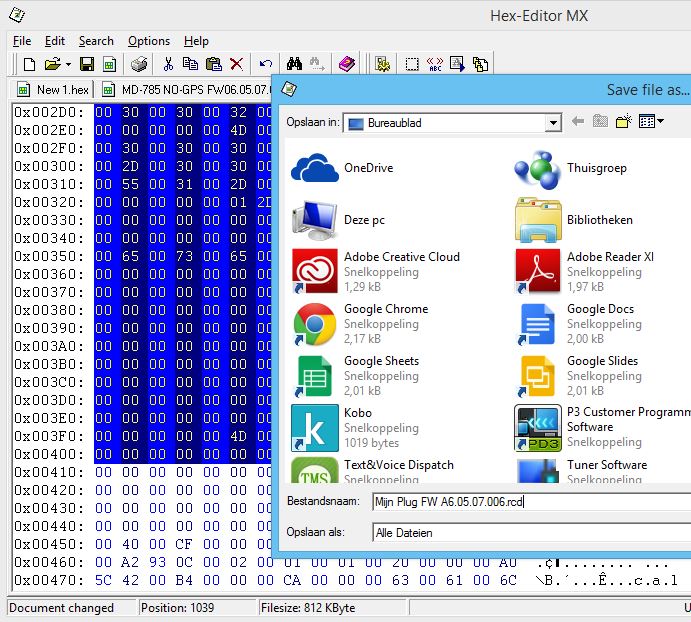Switch to the New 1.hex tab
Viewport: 691px width, 622px height.
click(53, 90)
